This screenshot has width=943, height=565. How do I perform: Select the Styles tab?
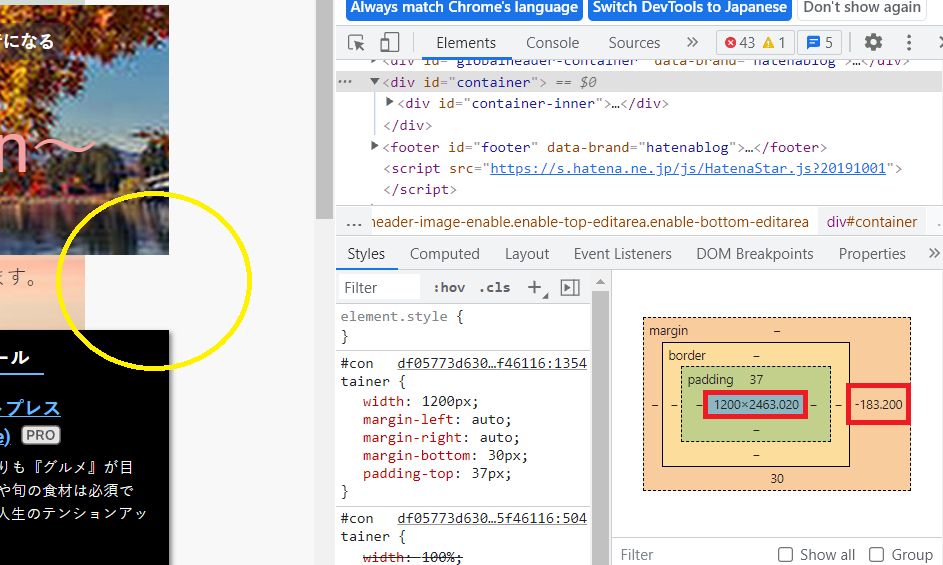[x=366, y=254]
